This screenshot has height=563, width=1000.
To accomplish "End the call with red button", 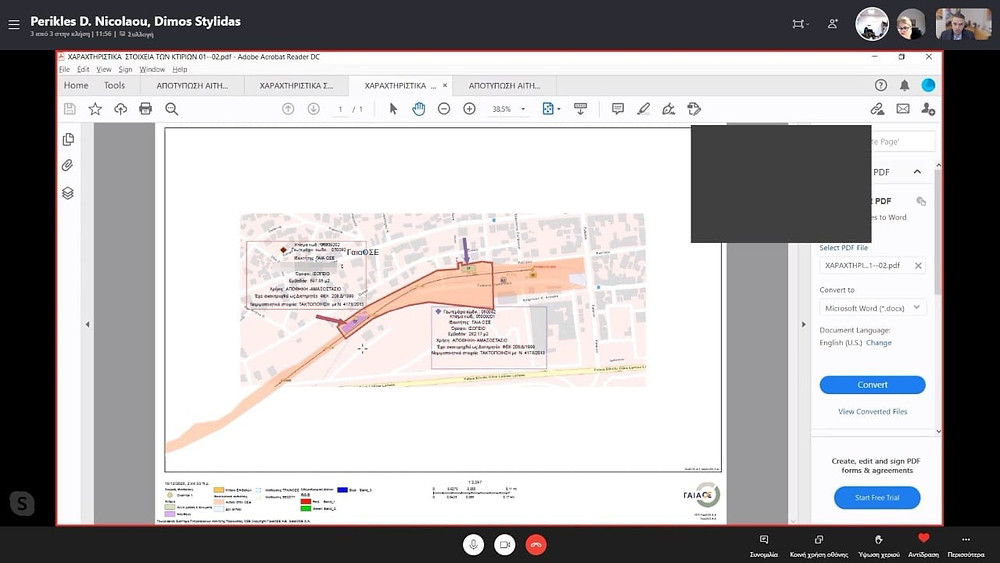I will (x=536, y=545).
